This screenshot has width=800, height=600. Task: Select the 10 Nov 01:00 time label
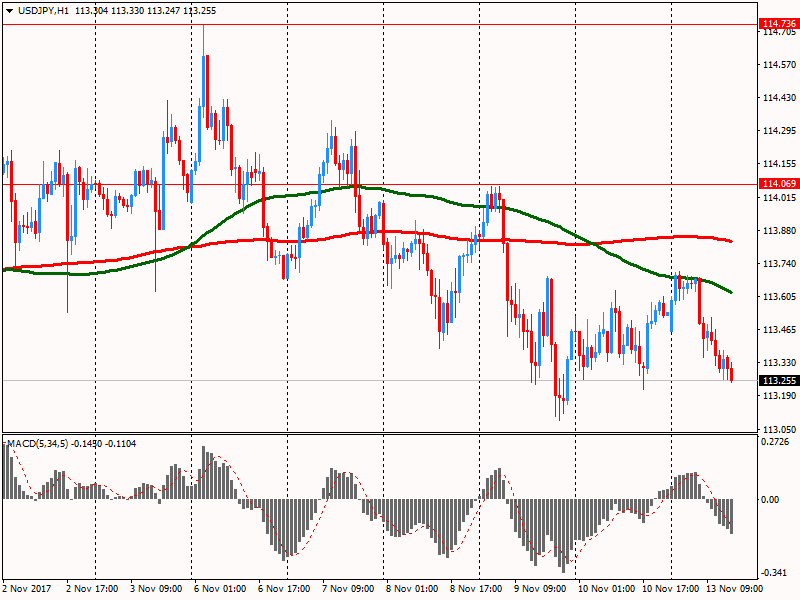[606, 589]
